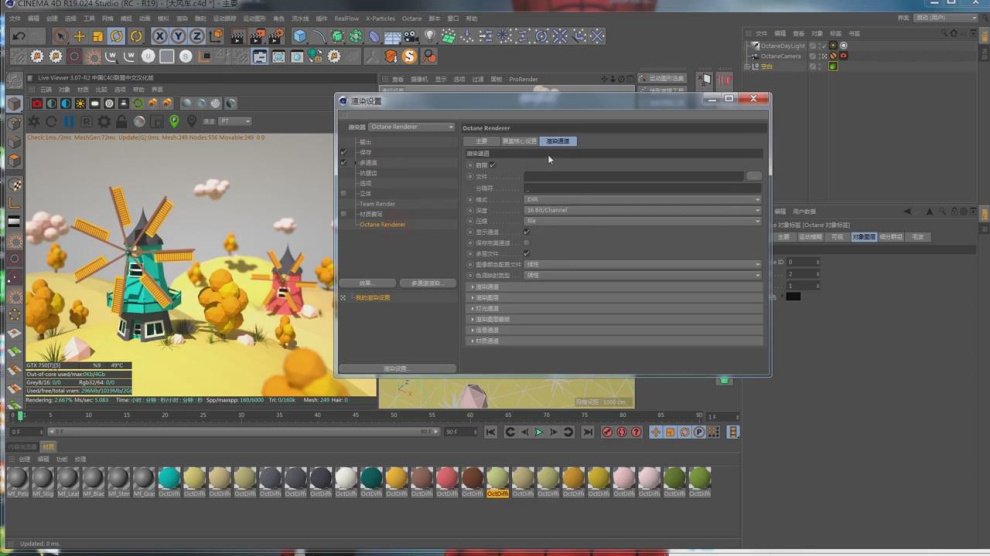Click the play forward button in timeline
Viewport: 990px width, 556px height.
point(539,432)
